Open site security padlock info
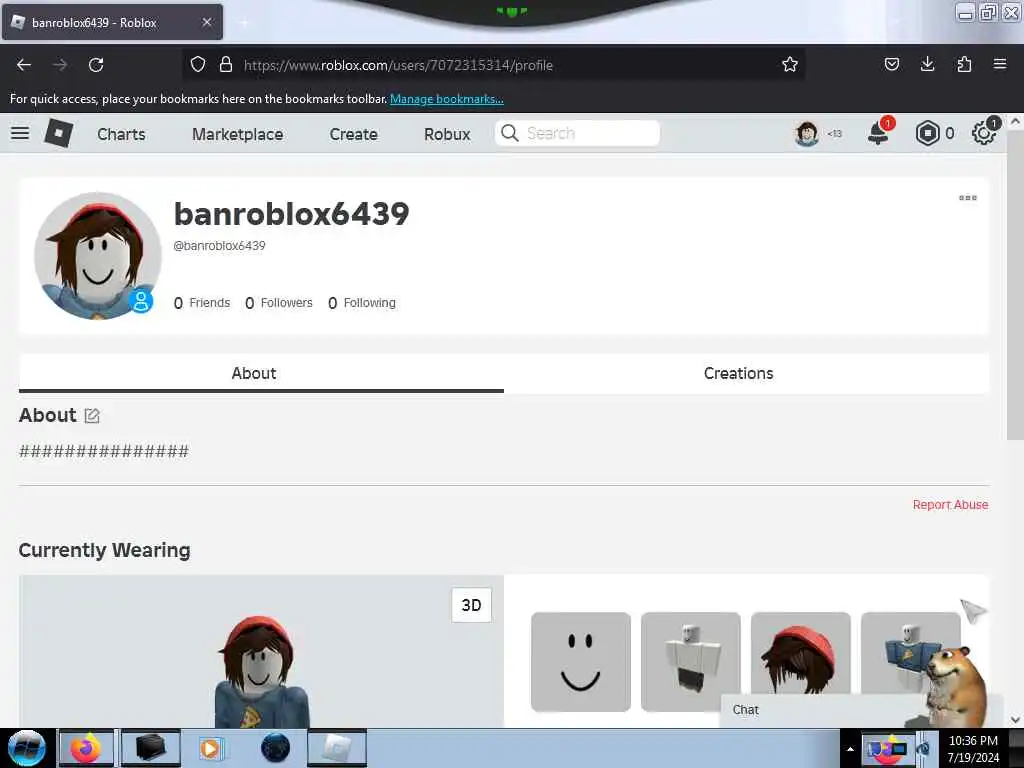1024x768 pixels. tap(226, 64)
